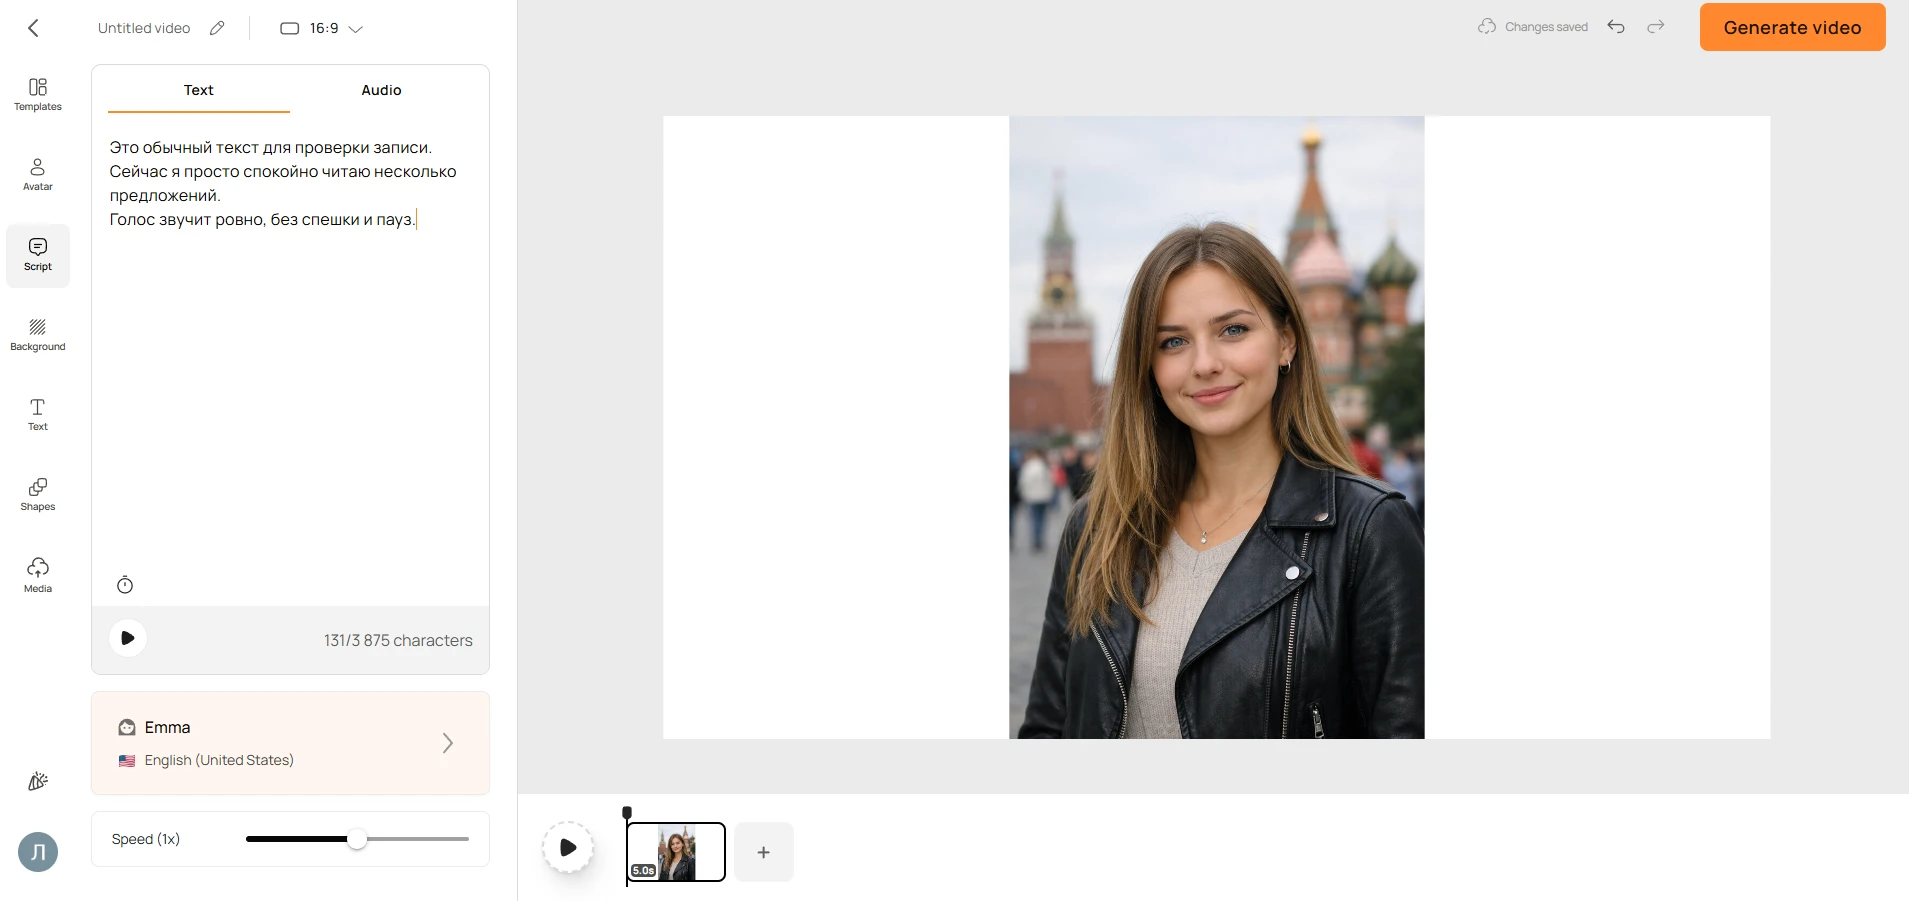Switch to the Text script tab
The image size is (1909, 901).
click(x=198, y=90)
